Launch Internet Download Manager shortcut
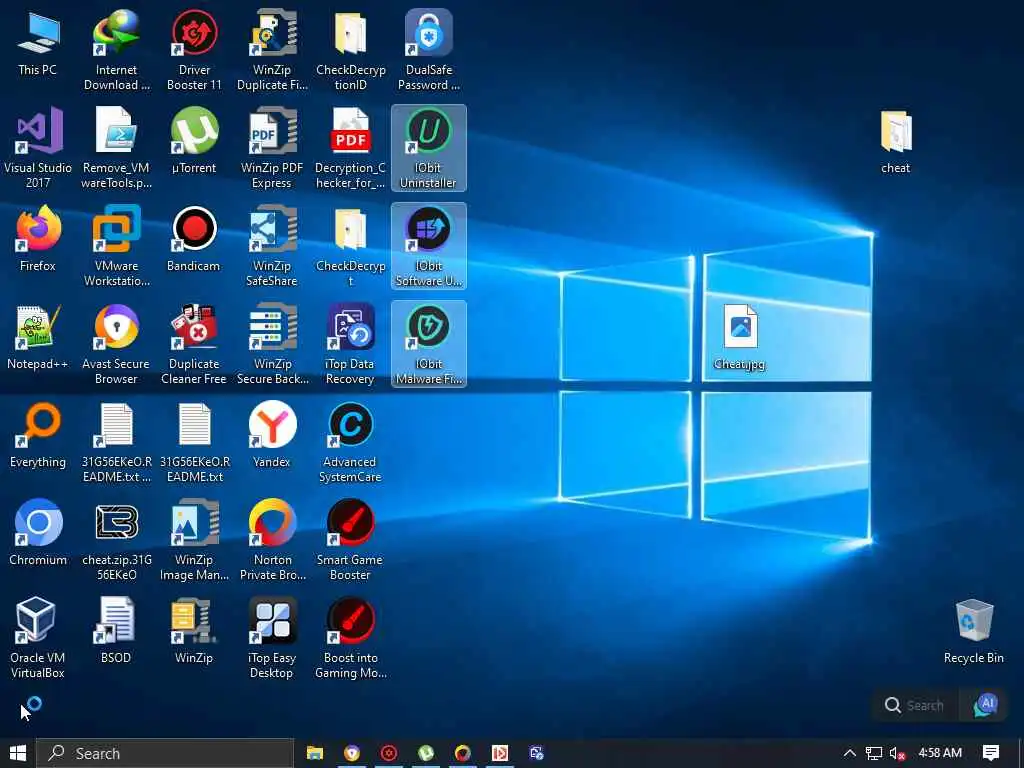Image resolution: width=1024 pixels, height=768 pixels. click(116, 50)
